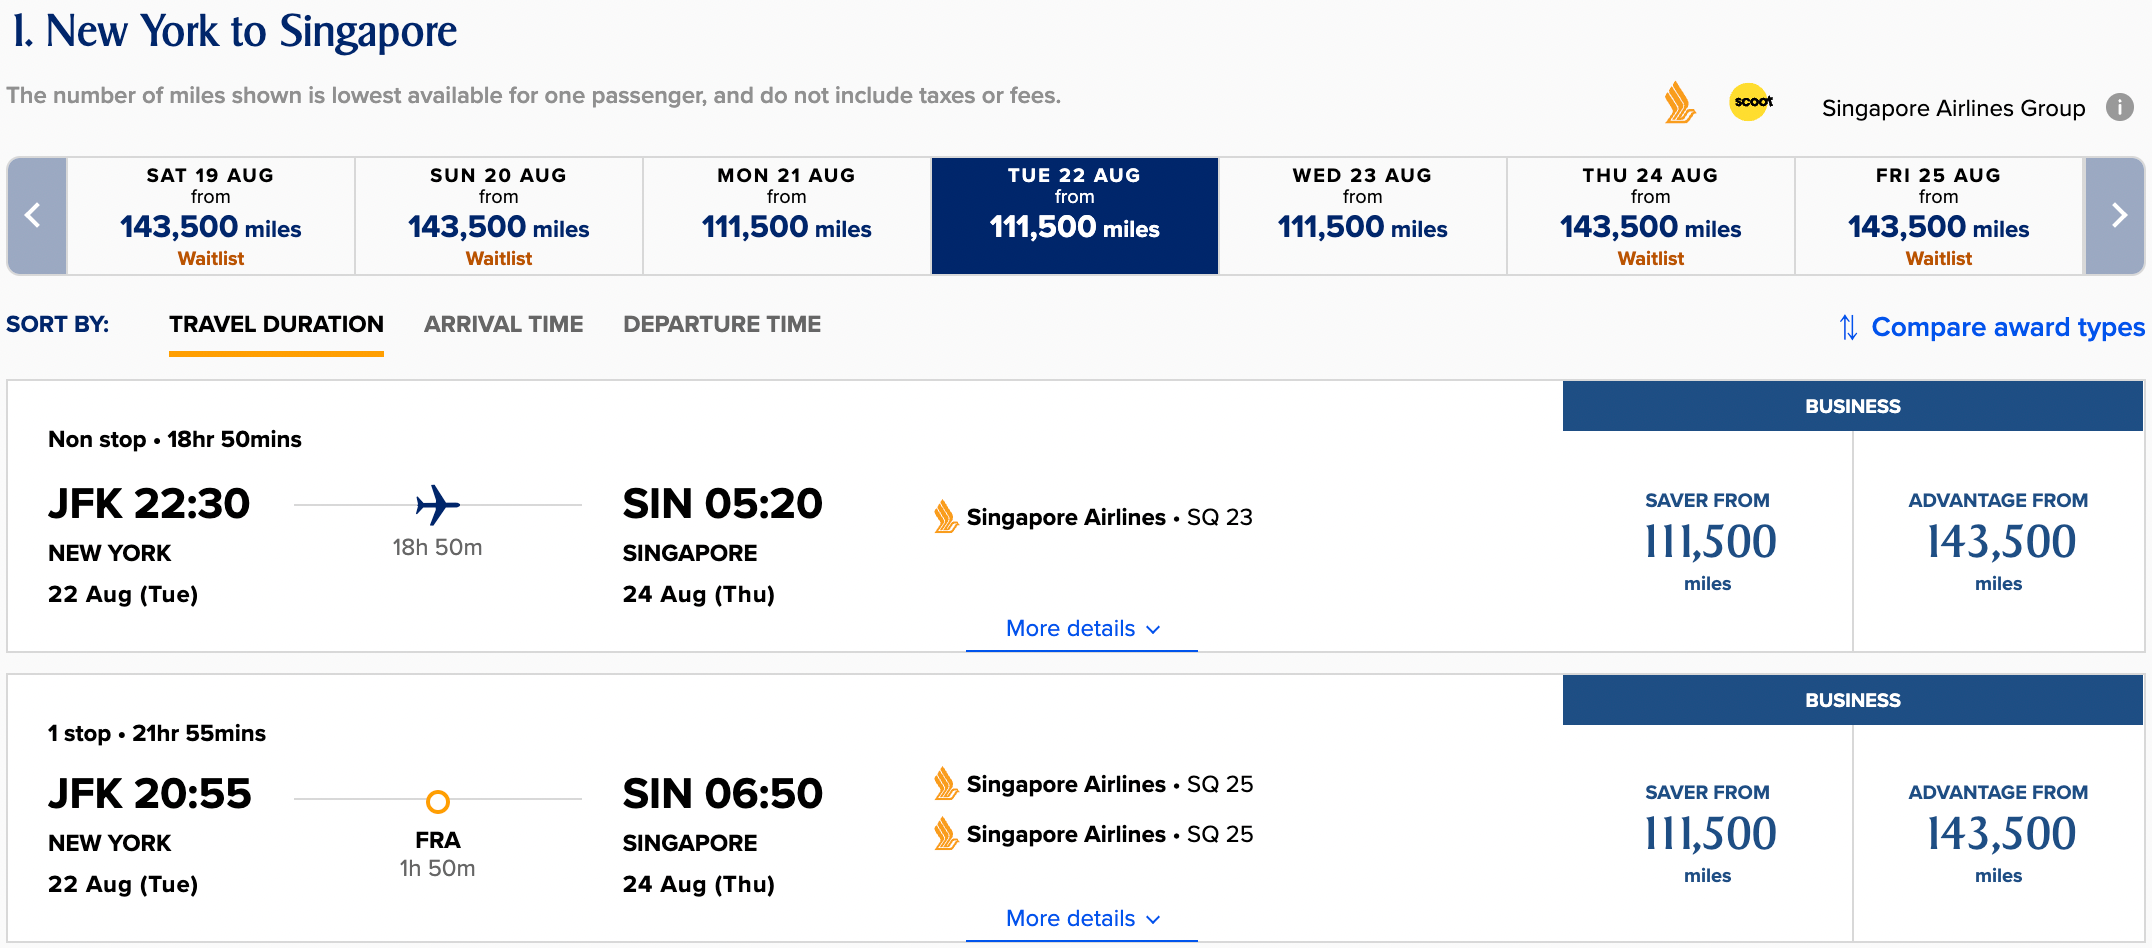Go to previous dates with left arrow
2152x948 pixels.
36,215
